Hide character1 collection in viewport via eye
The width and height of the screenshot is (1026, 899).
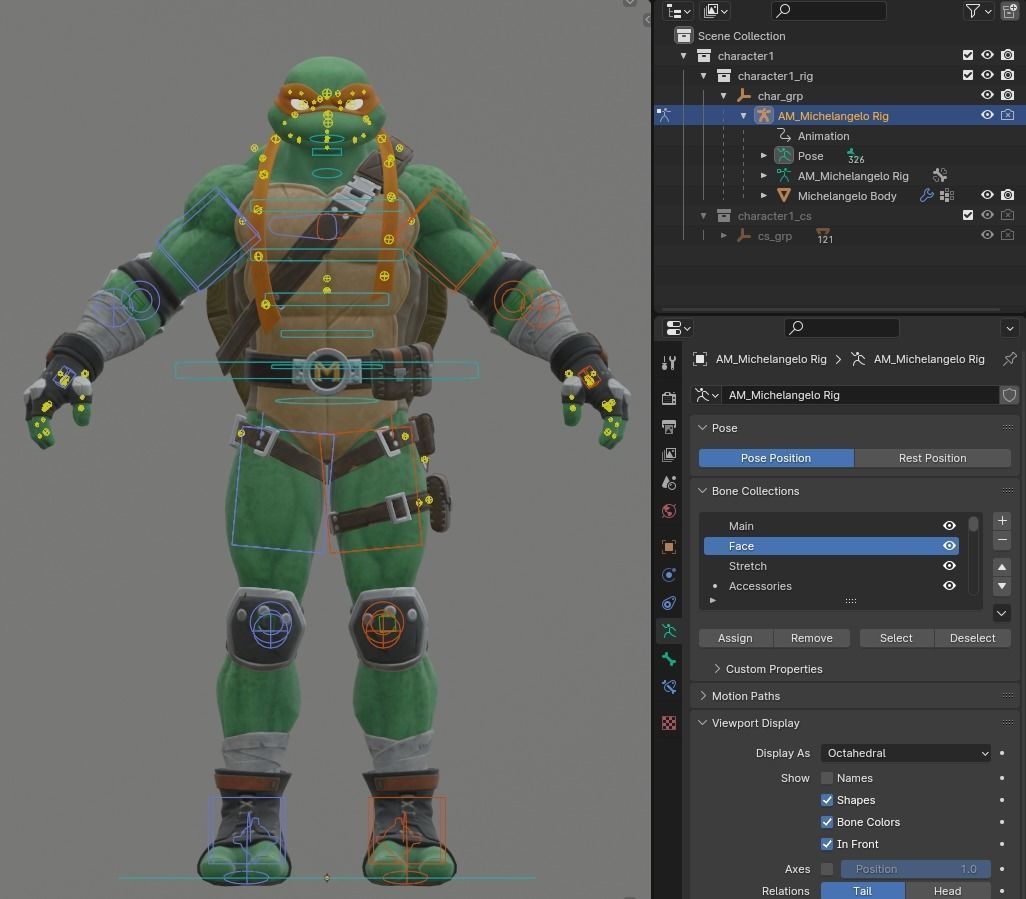pyautogui.click(x=987, y=56)
